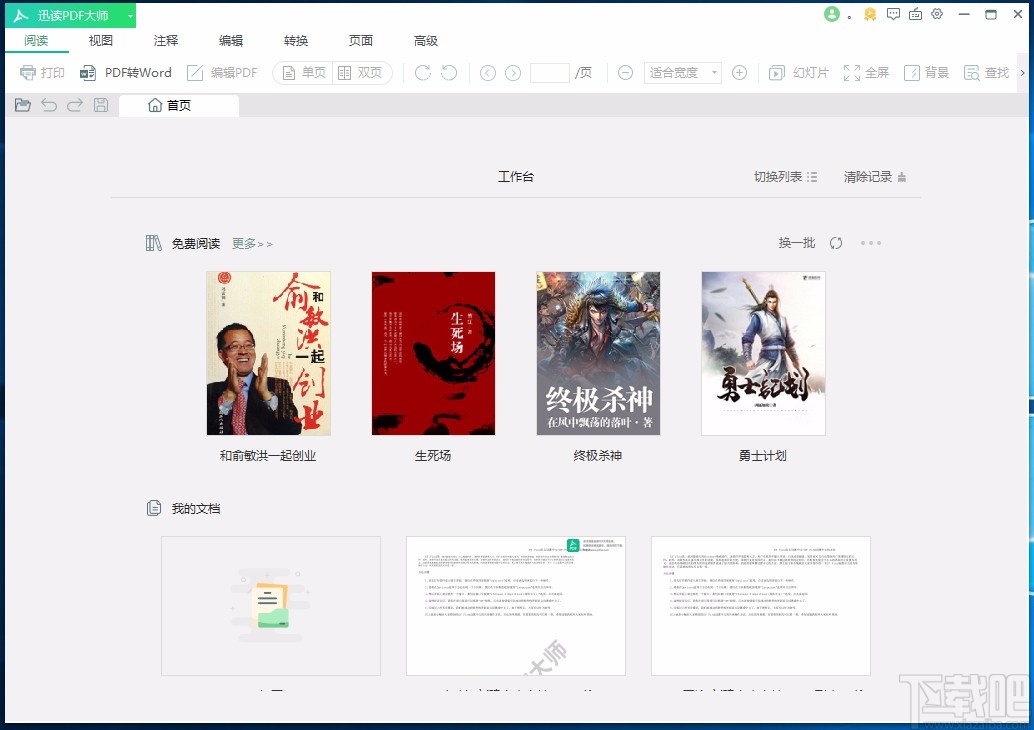Click the refresh circular arrow icon
The image size is (1034, 730).
coord(836,243)
